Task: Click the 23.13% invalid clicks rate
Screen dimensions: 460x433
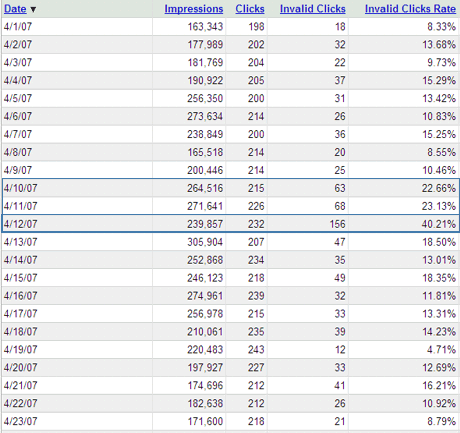Action: point(439,206)
